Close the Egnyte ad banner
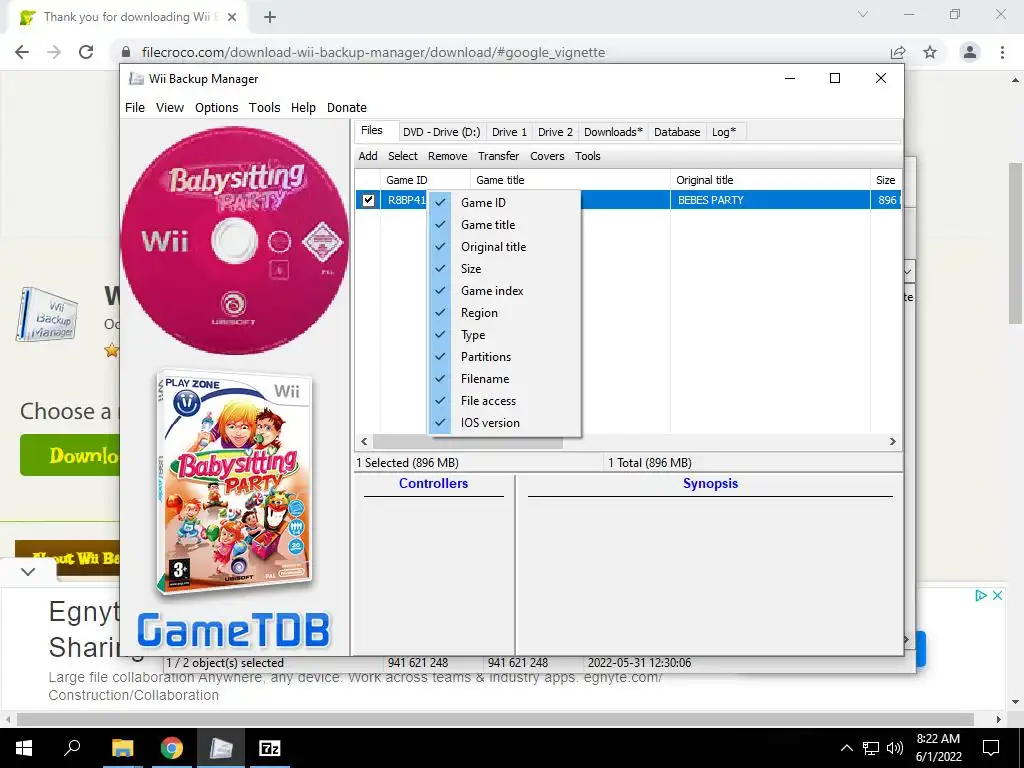The image size is (1024, 768). (997, 596)
